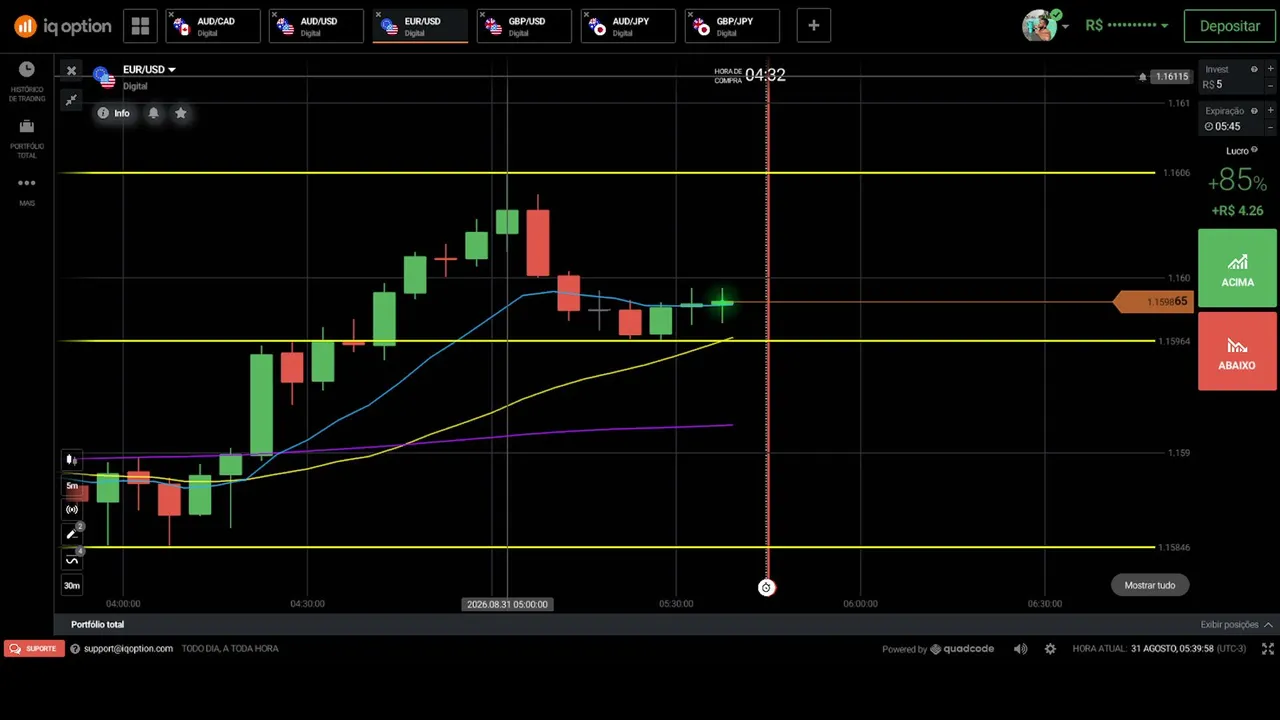The height and width of the screenshot is (720, 1280).
Task: Close the EUR/USD chart panel with X
Action: (71, 70)
